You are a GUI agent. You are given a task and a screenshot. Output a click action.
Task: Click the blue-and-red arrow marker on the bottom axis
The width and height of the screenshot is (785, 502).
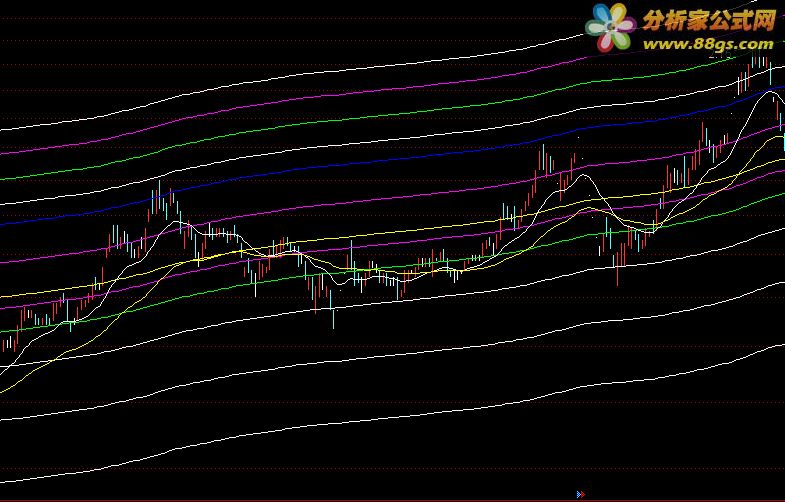click(581, 494)
